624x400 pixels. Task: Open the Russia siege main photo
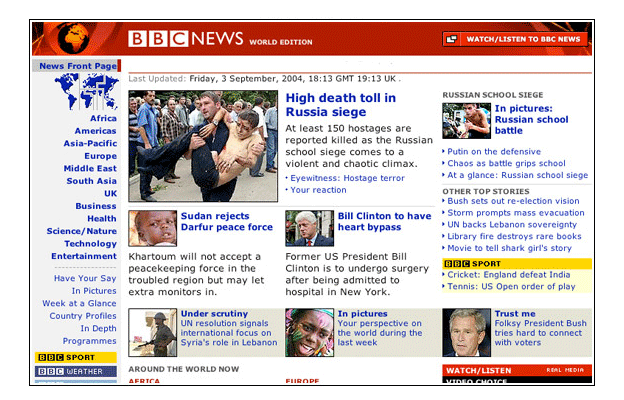point(203,146)
